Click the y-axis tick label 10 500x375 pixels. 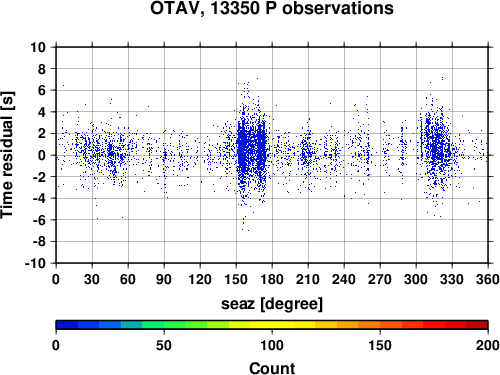pos(38,47)
